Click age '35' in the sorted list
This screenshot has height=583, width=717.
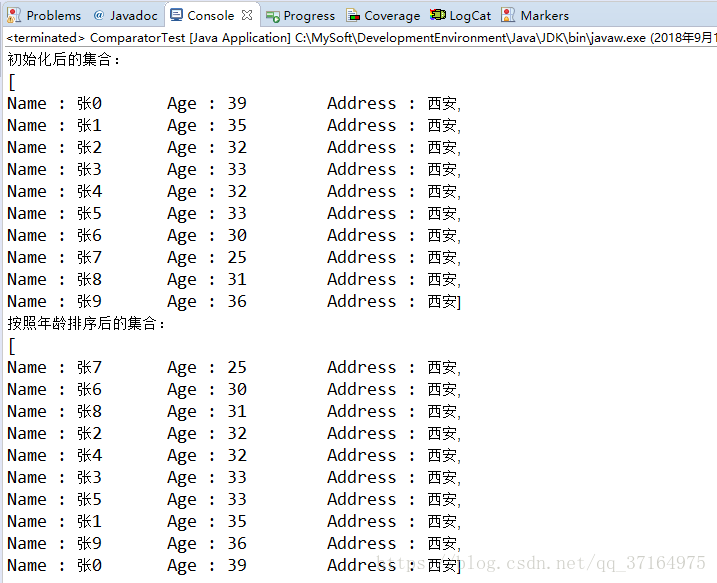[237, 521]
